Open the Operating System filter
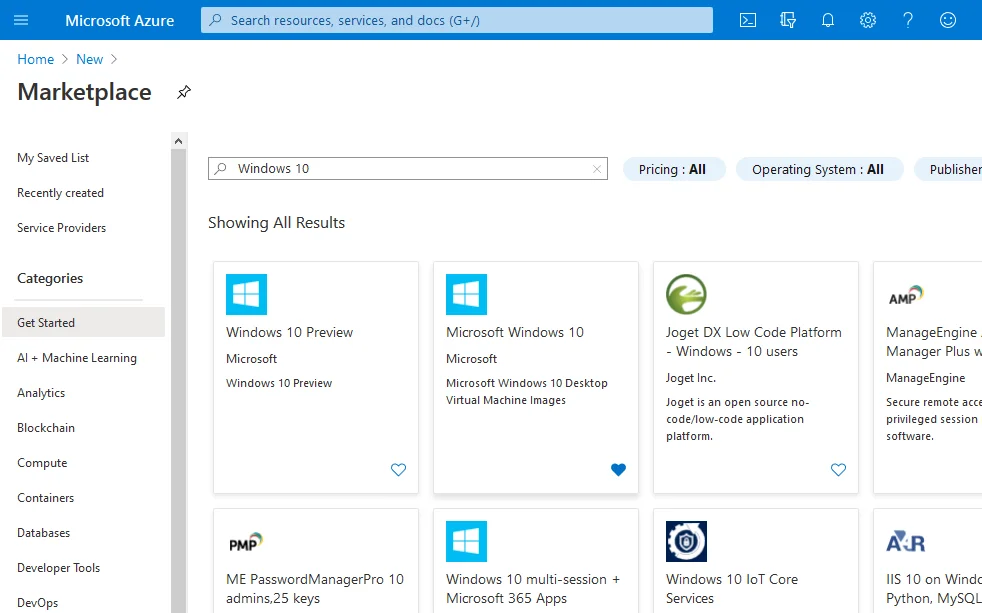The image size is (982, 613). 819,169
